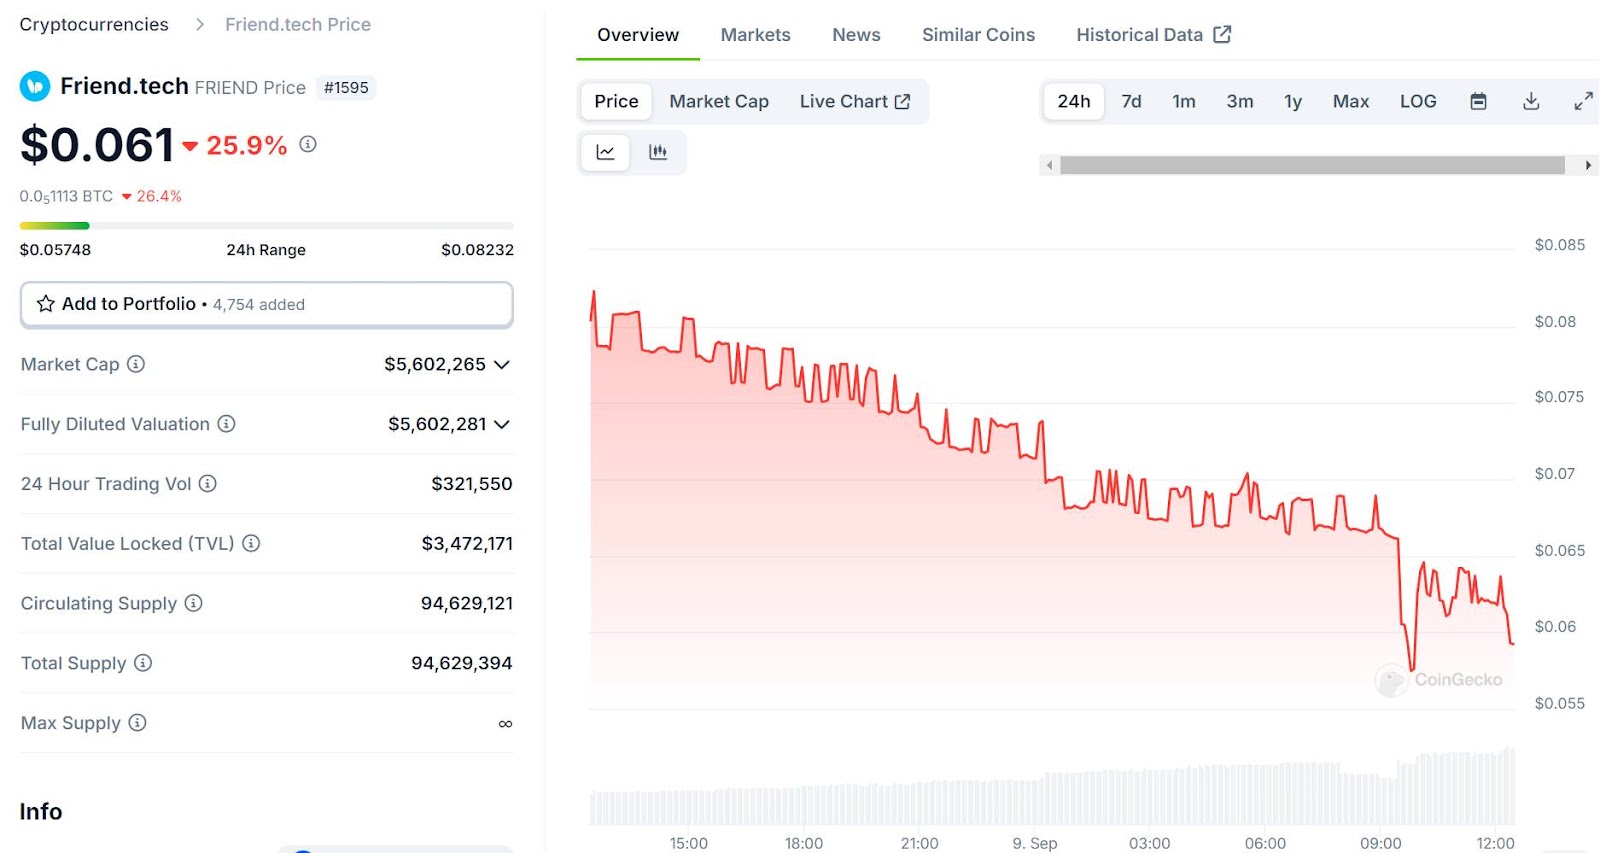Click the Friend.tech coin logo icon

pos(35,87)
